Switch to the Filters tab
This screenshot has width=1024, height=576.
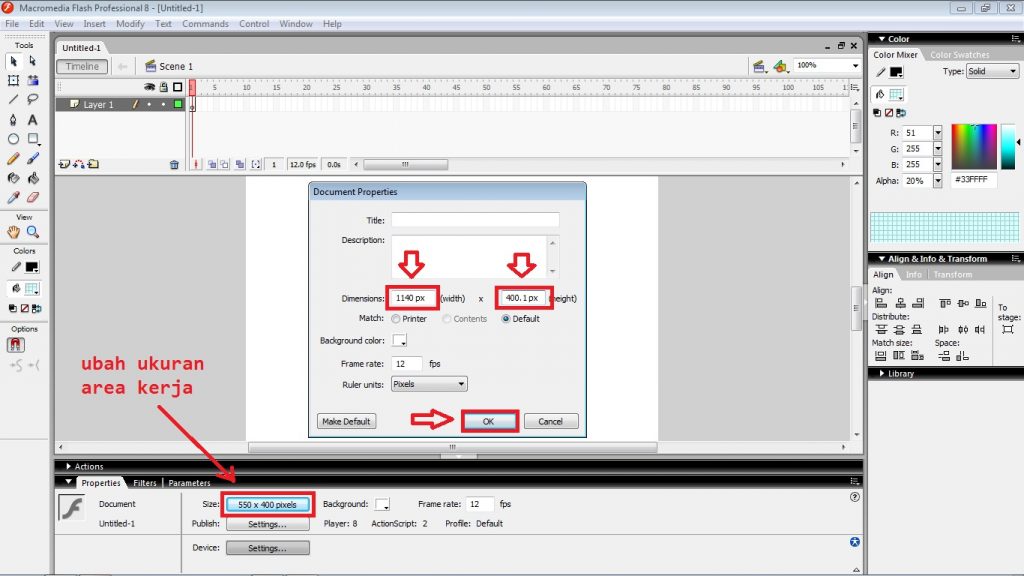pyautogui.click(x=145, y=483)
